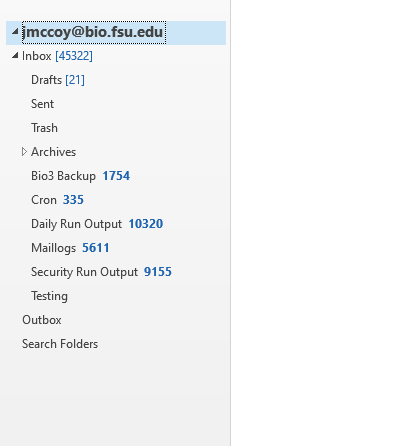Expand the Archives folder arrow
The image size is (406, 446).
24,152
